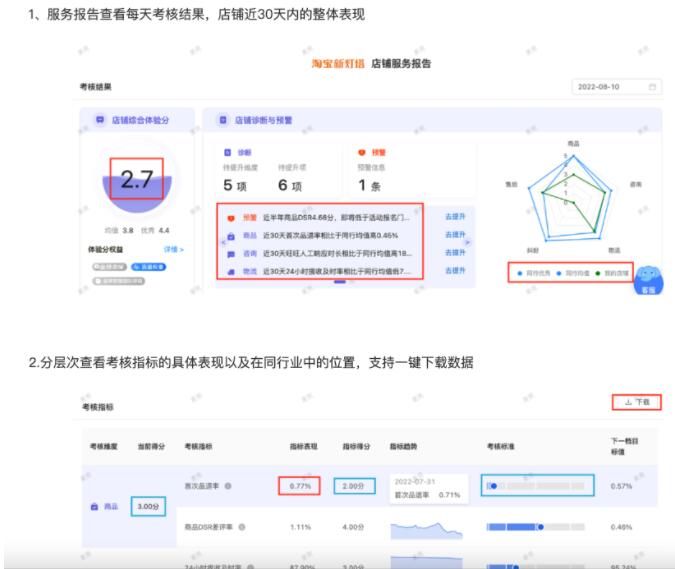The image size is (675, 569).
Task: Click the 咨询 axis label on the radar chart
Action: [x=636, y=184]
